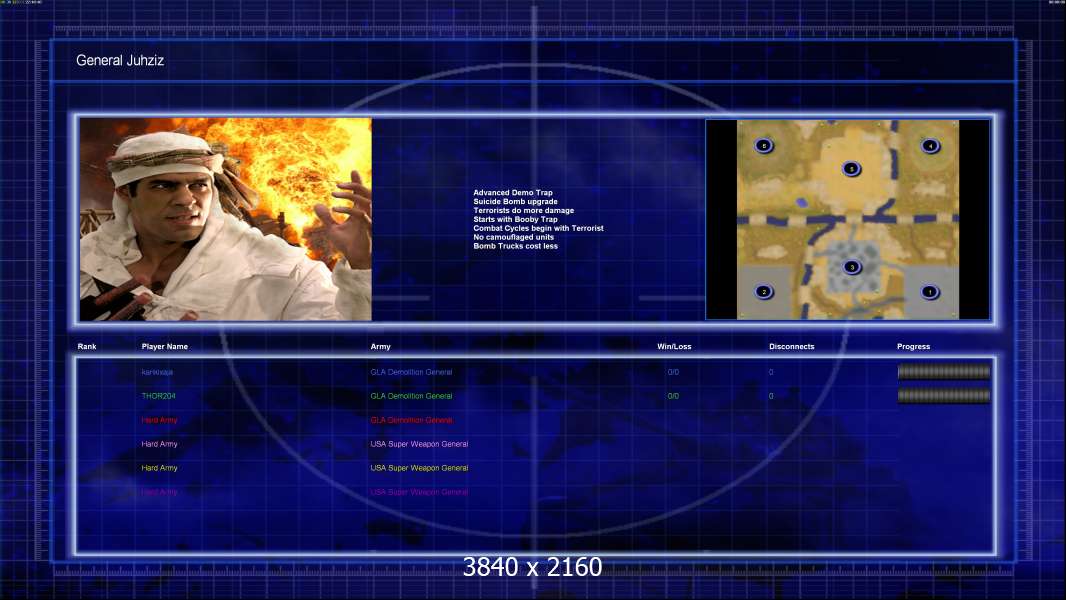The image size is (1066, 600).
Task: Choose start position marker 4 on the map
Action: coord(930,146)
